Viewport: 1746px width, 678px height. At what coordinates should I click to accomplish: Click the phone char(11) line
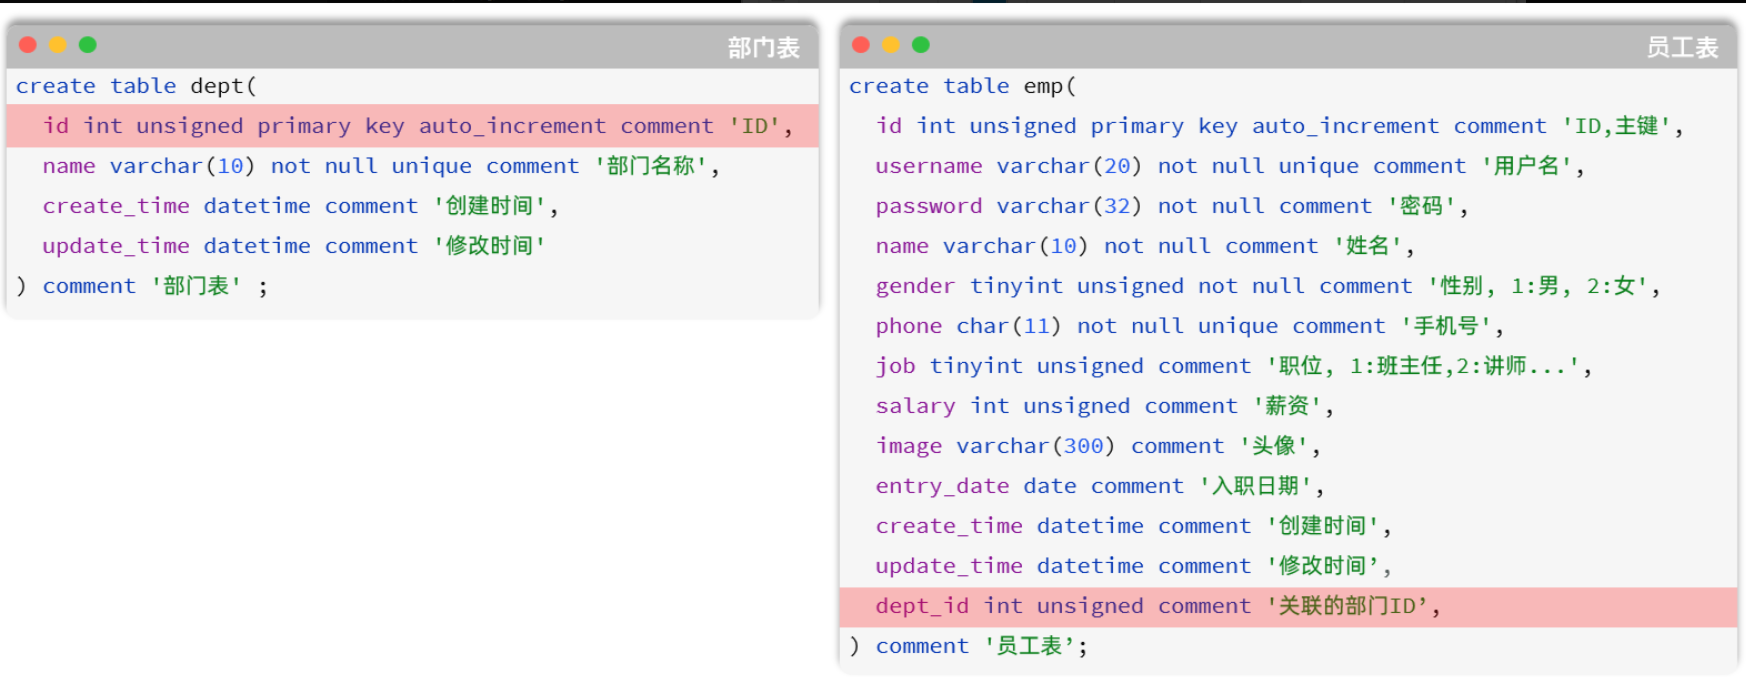coord(1189,326)
